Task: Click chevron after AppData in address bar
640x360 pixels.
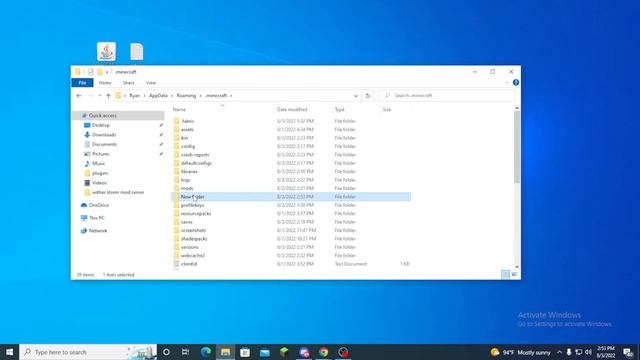Action: point(172,96)
